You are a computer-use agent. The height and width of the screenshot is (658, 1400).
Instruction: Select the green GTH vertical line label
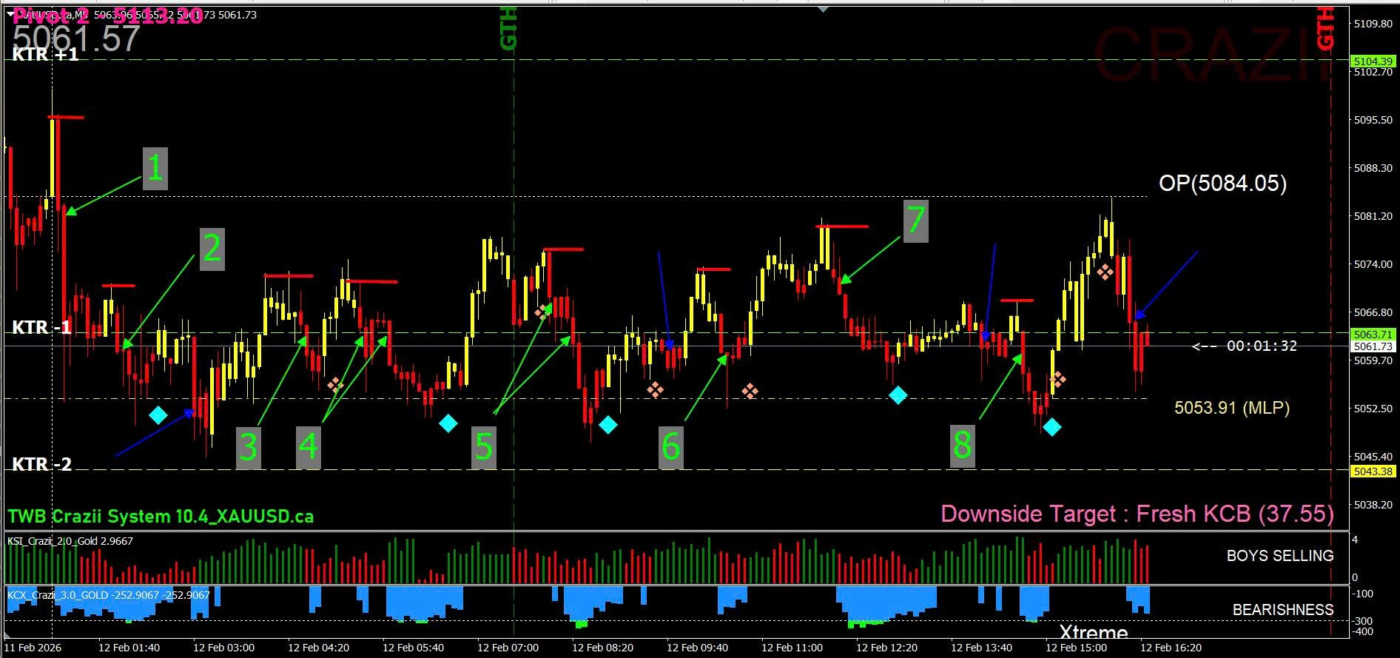point(509,28)
